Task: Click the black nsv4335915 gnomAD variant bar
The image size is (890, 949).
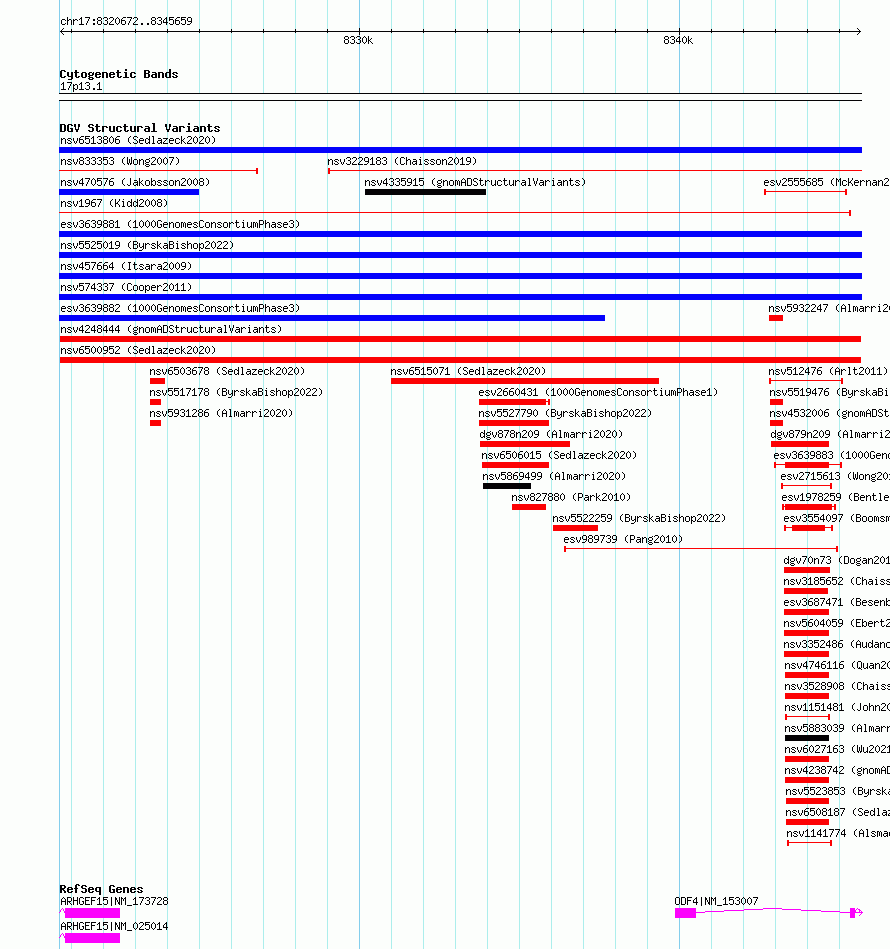Action: tap(425, 192)
